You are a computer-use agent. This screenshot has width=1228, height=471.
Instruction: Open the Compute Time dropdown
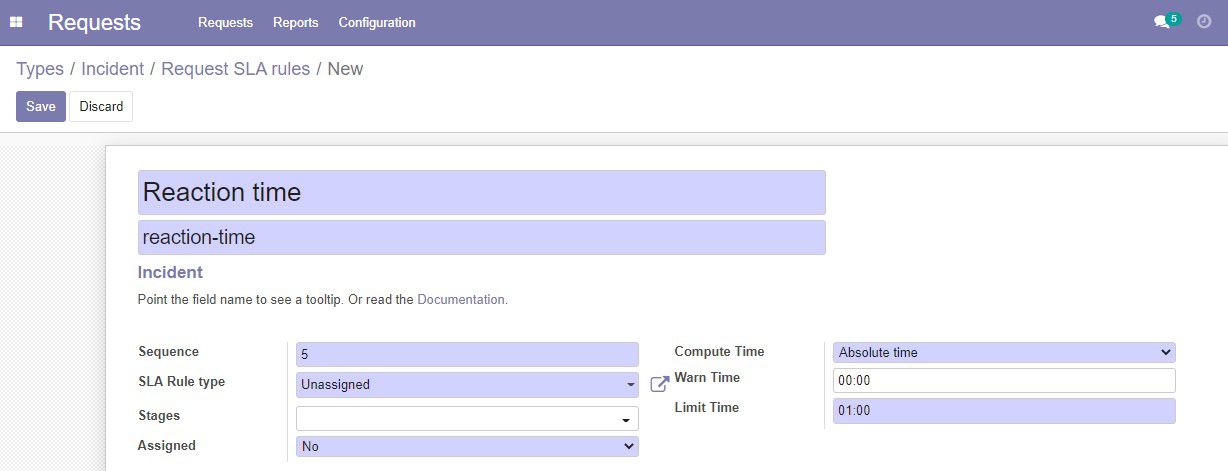1004,352
